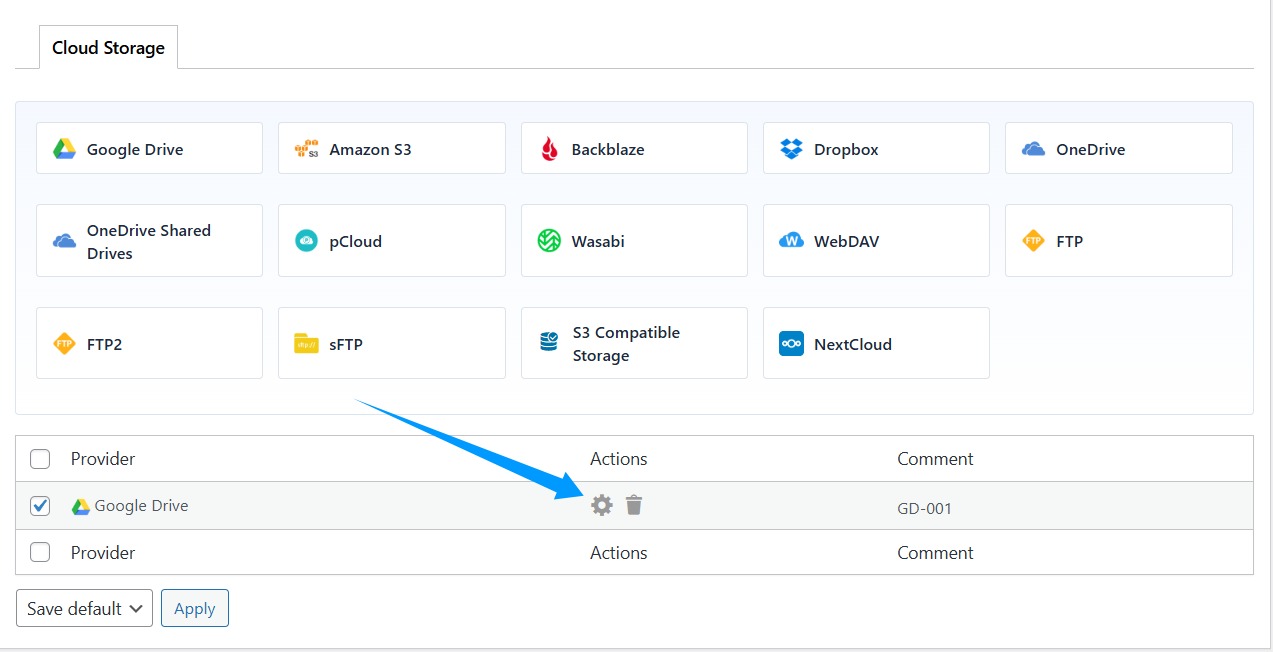The height and width of the screenshot is (652, 1273).
Task: Switch to the Cloud Storage tab
Action: coord(108,47)
